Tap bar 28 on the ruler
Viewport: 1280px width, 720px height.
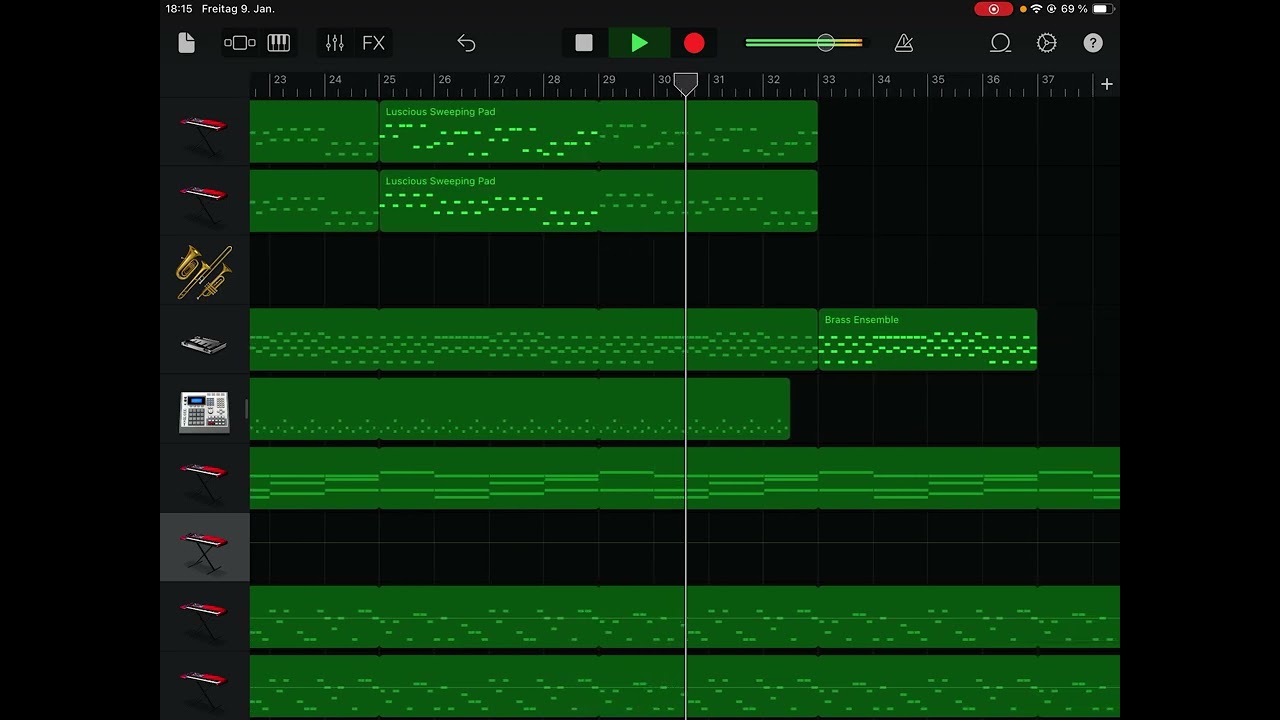click(554, 80)
